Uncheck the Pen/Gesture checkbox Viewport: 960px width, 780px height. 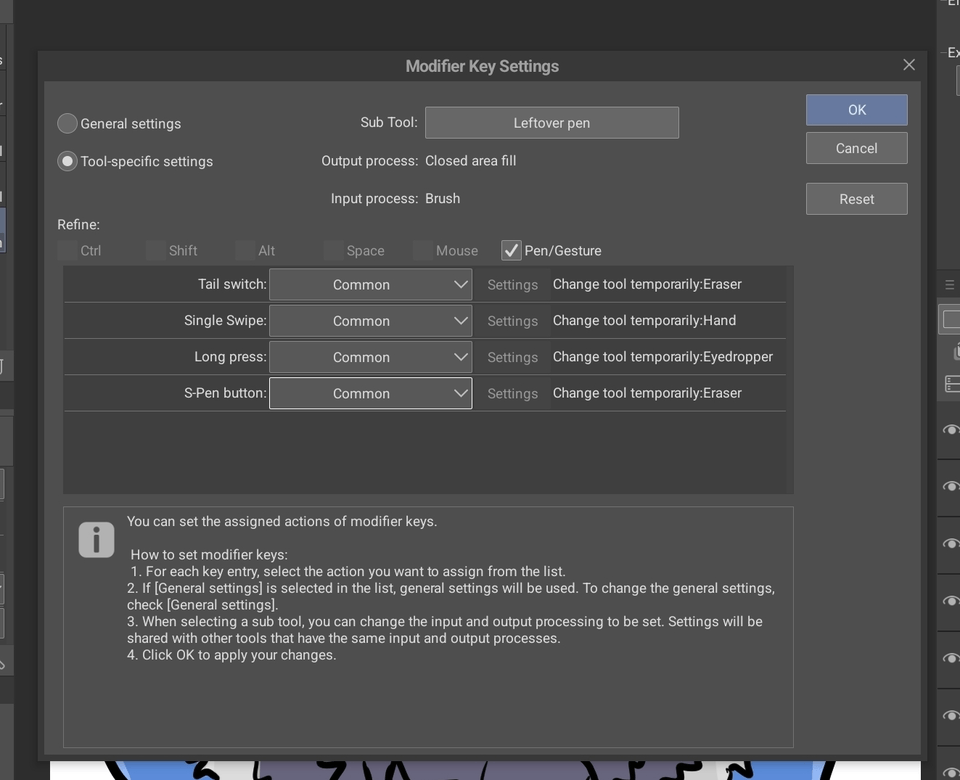[x=511, y=250]
